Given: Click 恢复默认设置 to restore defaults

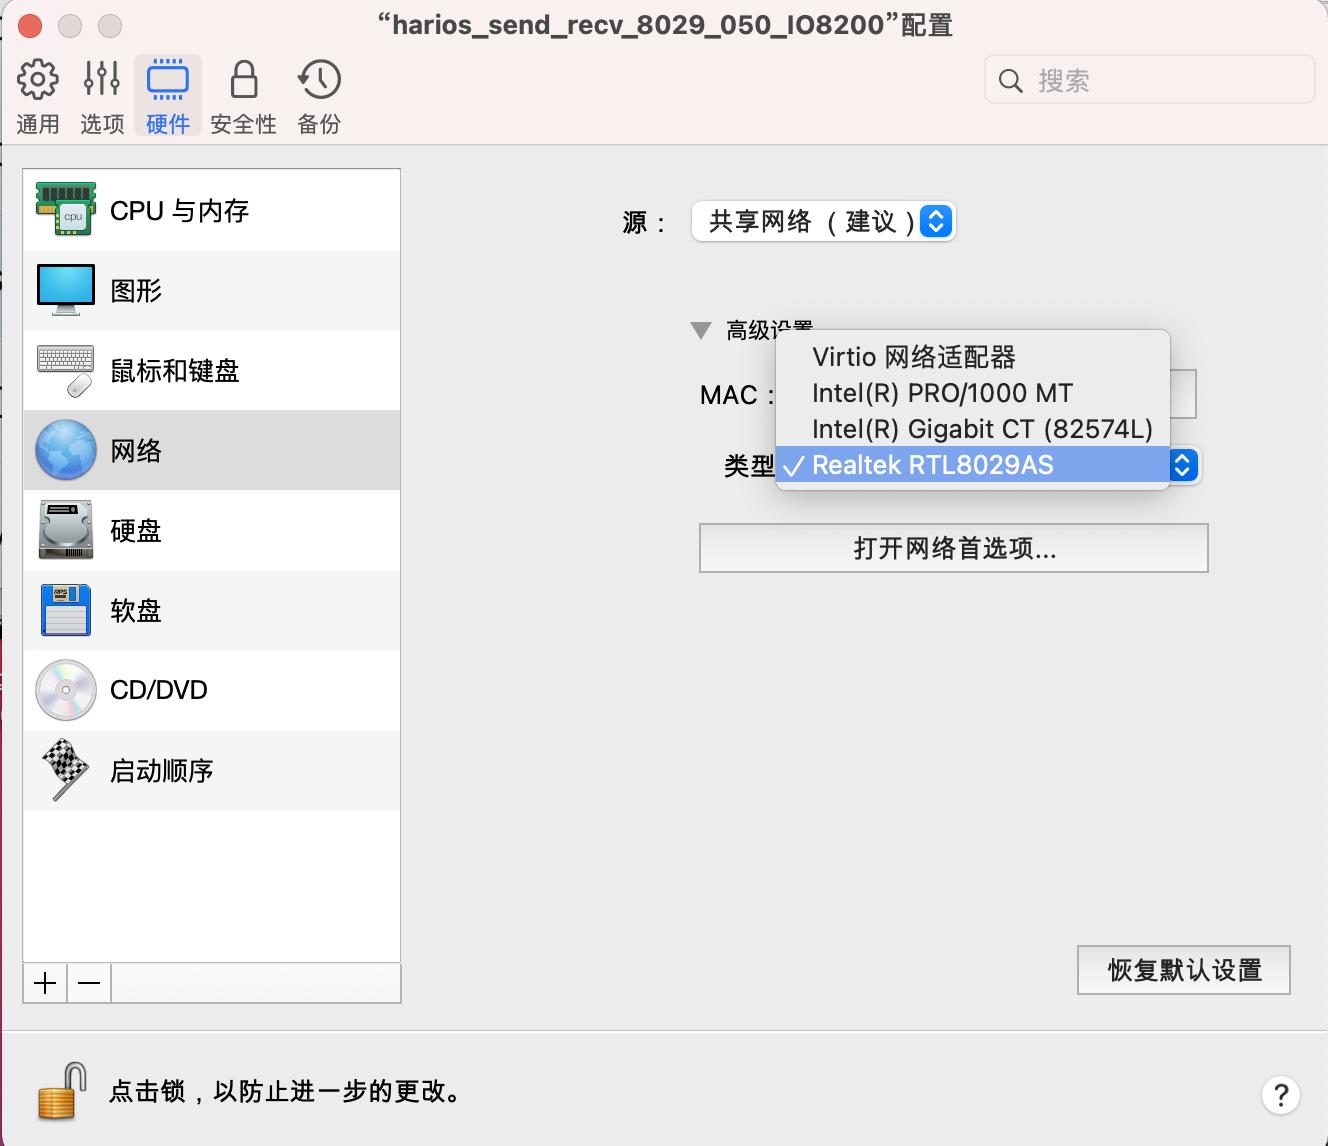Looking at the screenshot, I should (x=1182, y=969).
